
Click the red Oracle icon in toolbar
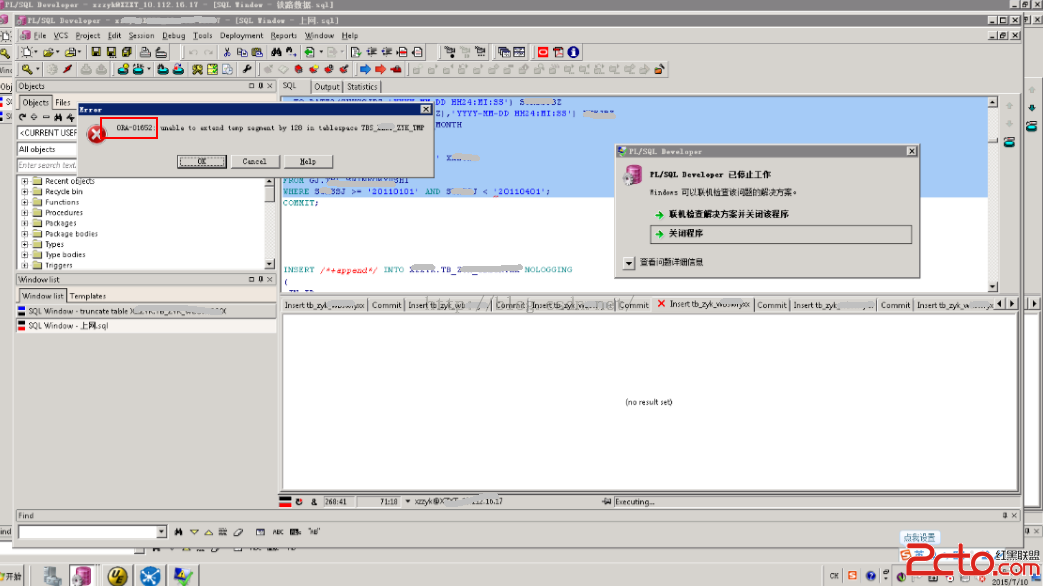pos(543,52)
